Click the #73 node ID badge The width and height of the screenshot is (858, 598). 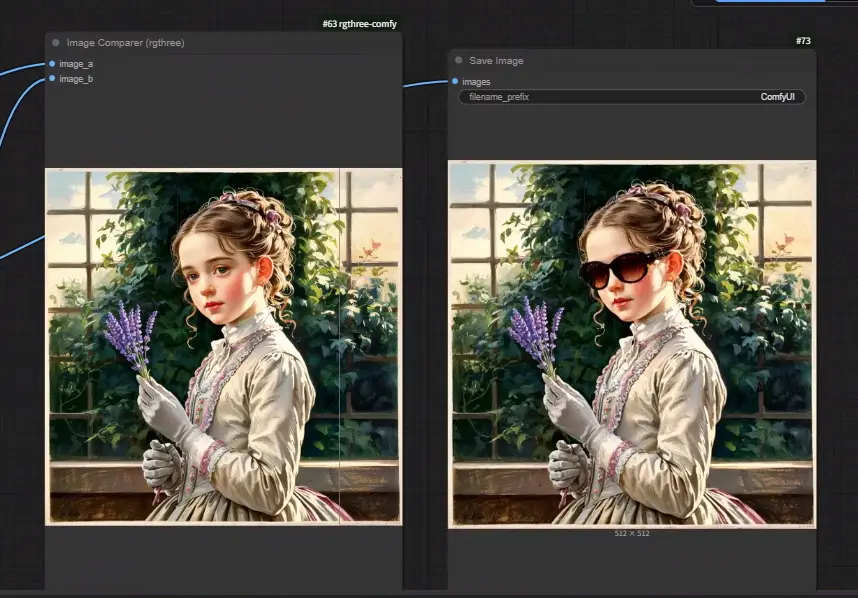pyautogui.click(x=803, y=41)
